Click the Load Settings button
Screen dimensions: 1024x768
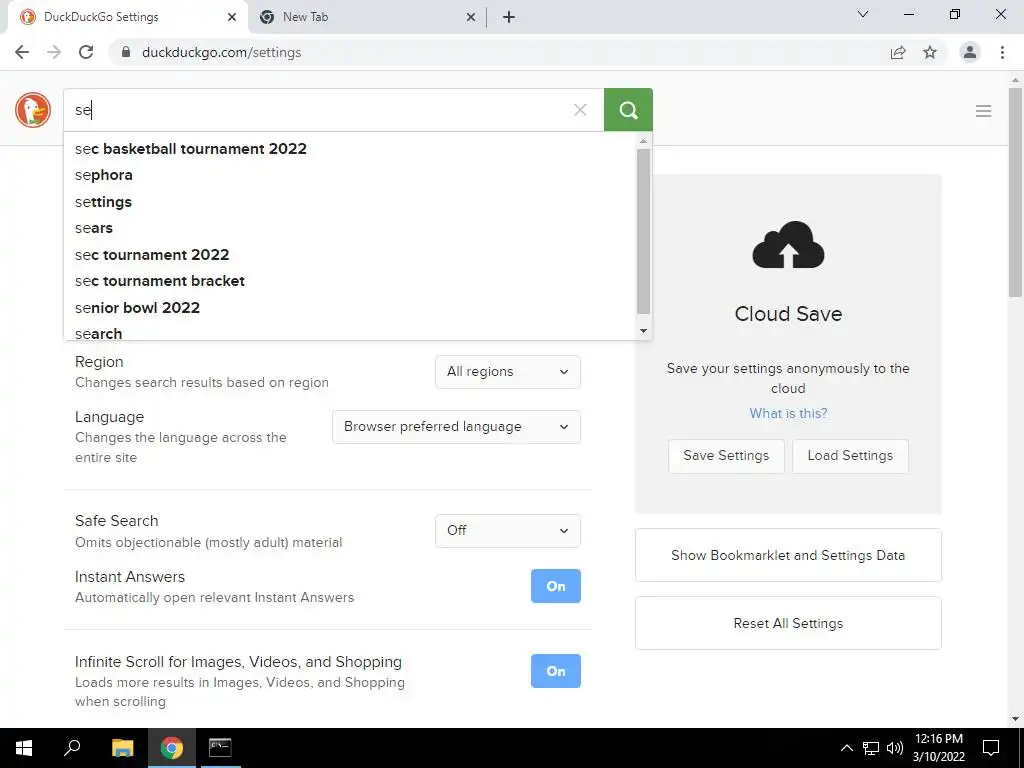coord(850,456)
